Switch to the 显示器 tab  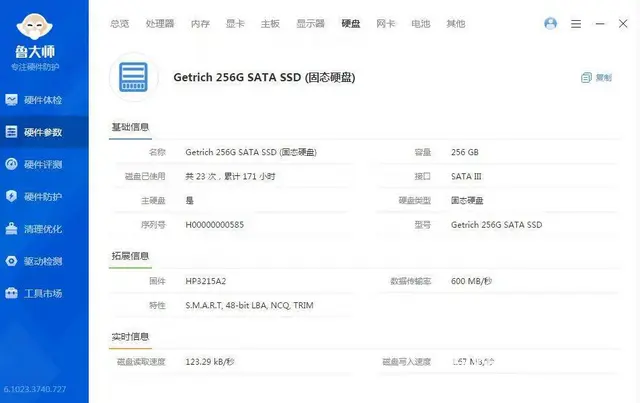pyautogui.click(x=311, y=24)
